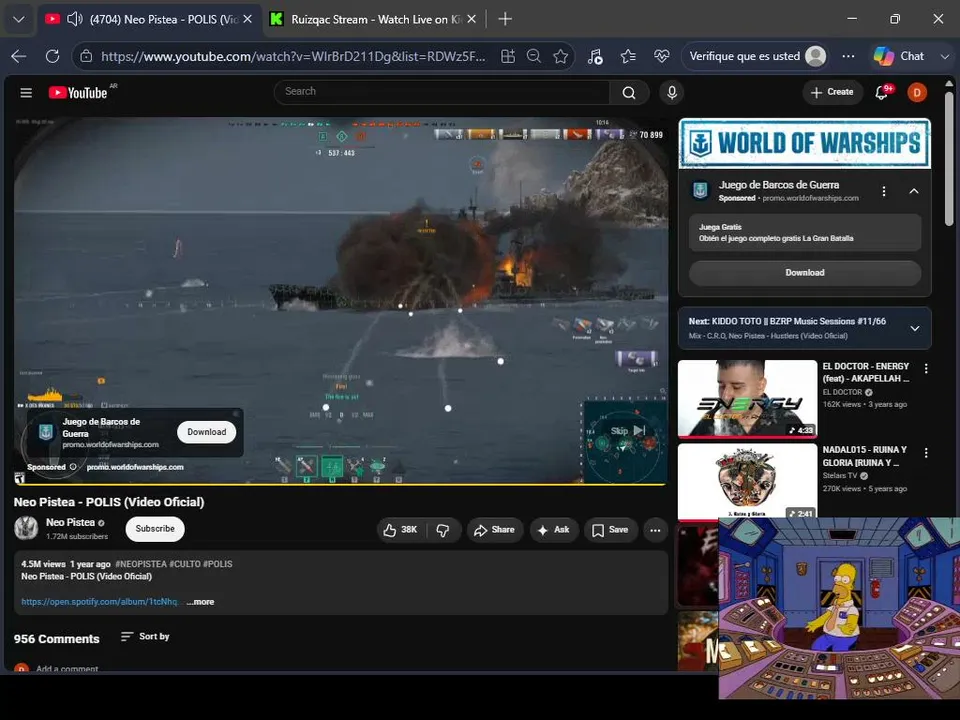The width and height of the screenshot is (960, 720).
Task: Open zoom control in address bar
Action: tap(534, 56)
